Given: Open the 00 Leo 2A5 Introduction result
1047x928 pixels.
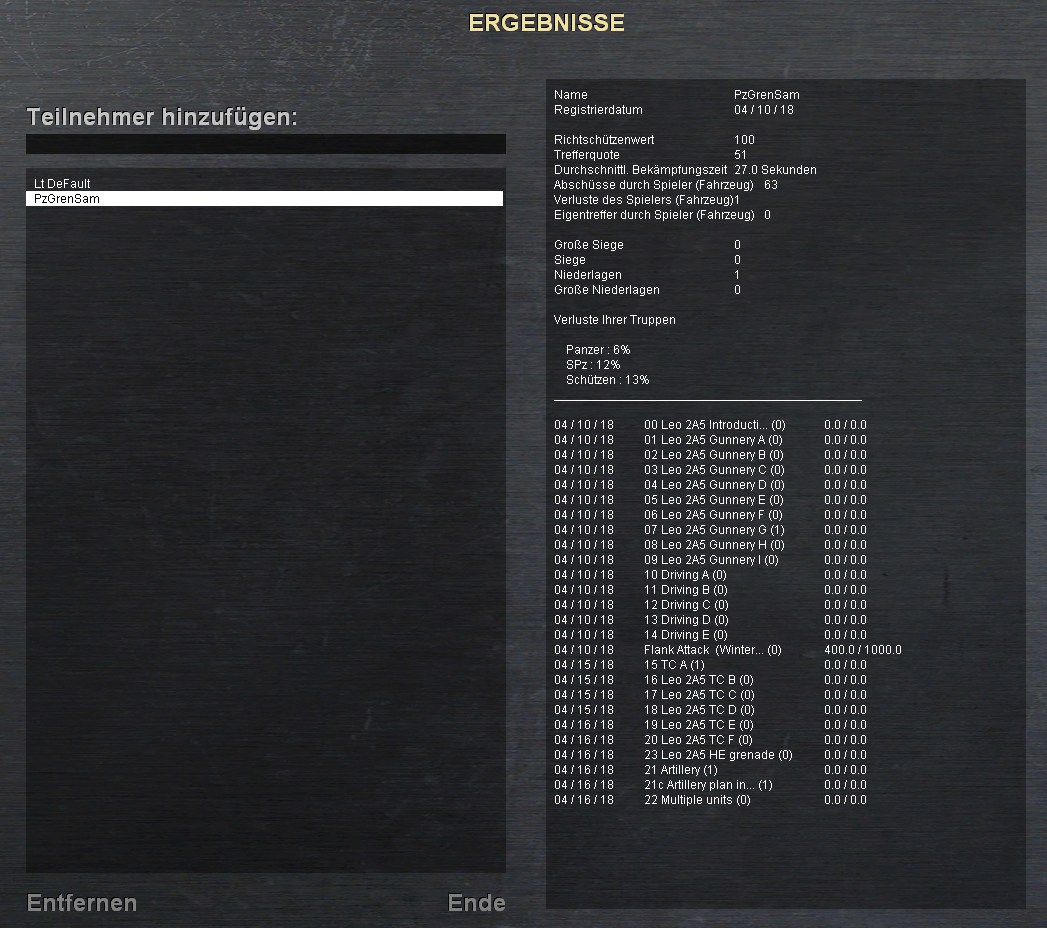Looking at the screenshot, I should 714,425.
